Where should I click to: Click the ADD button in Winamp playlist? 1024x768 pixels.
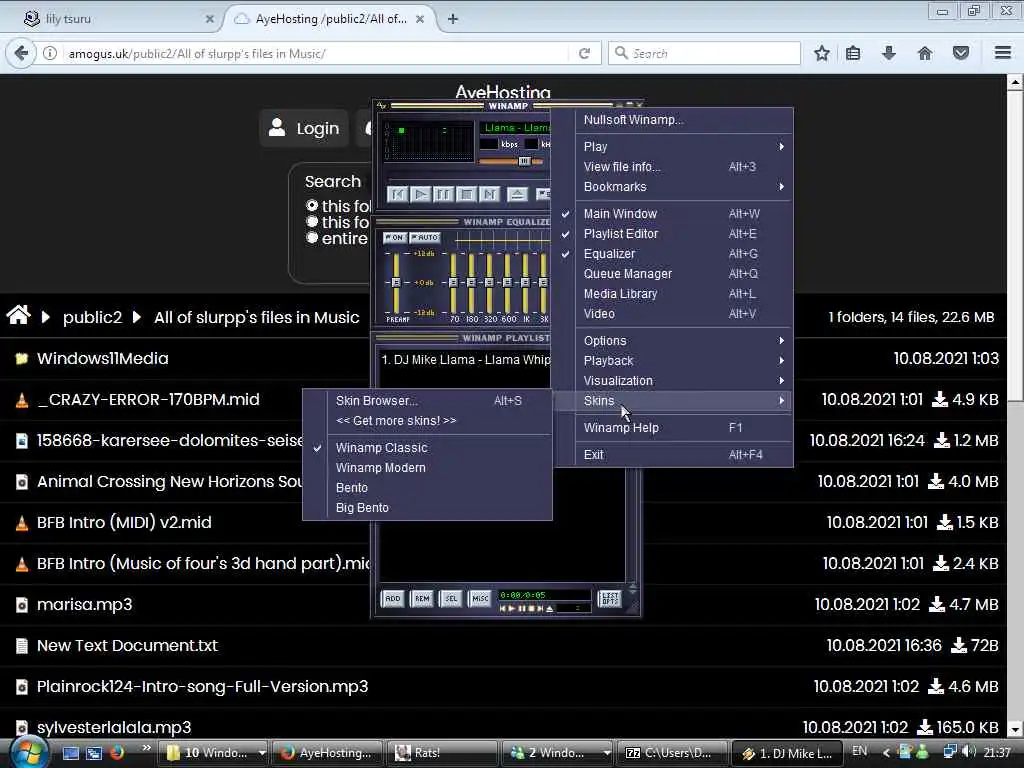point(392,598)
